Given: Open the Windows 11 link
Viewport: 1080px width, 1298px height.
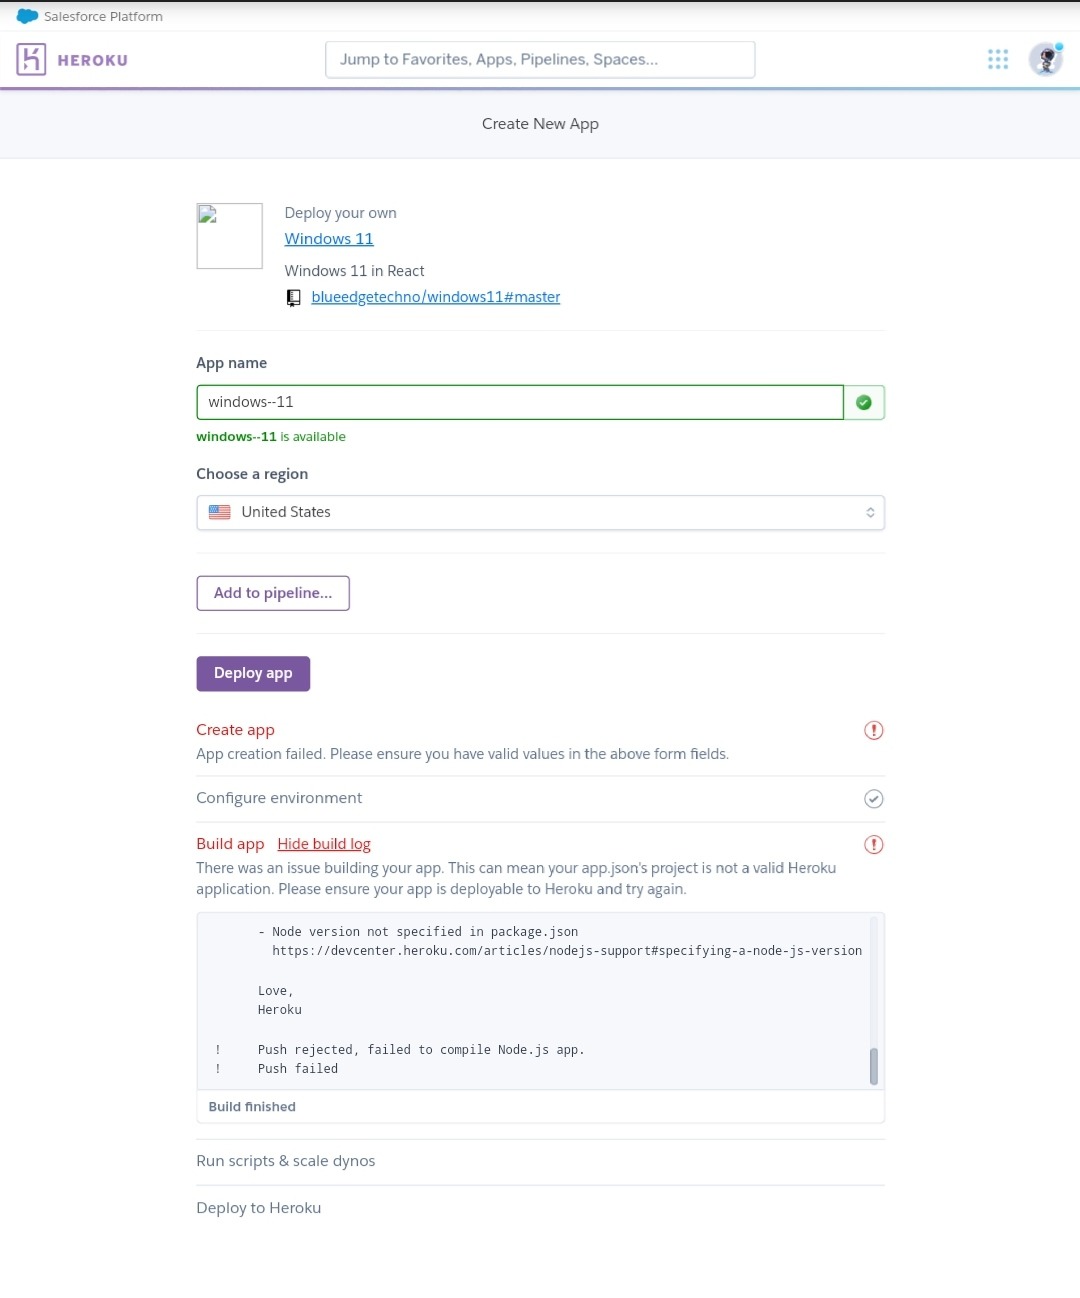Looking at the screenshot, I should coord(328,238).
